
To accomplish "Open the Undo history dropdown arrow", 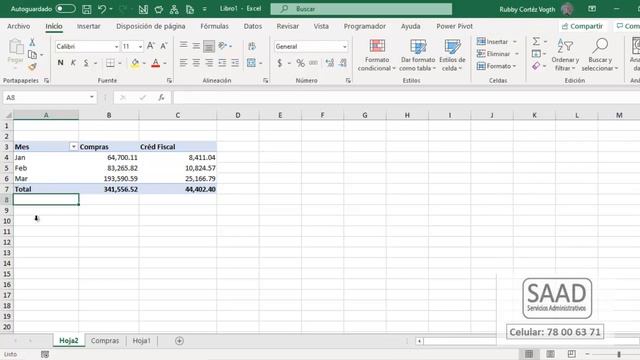I will 111,9.
